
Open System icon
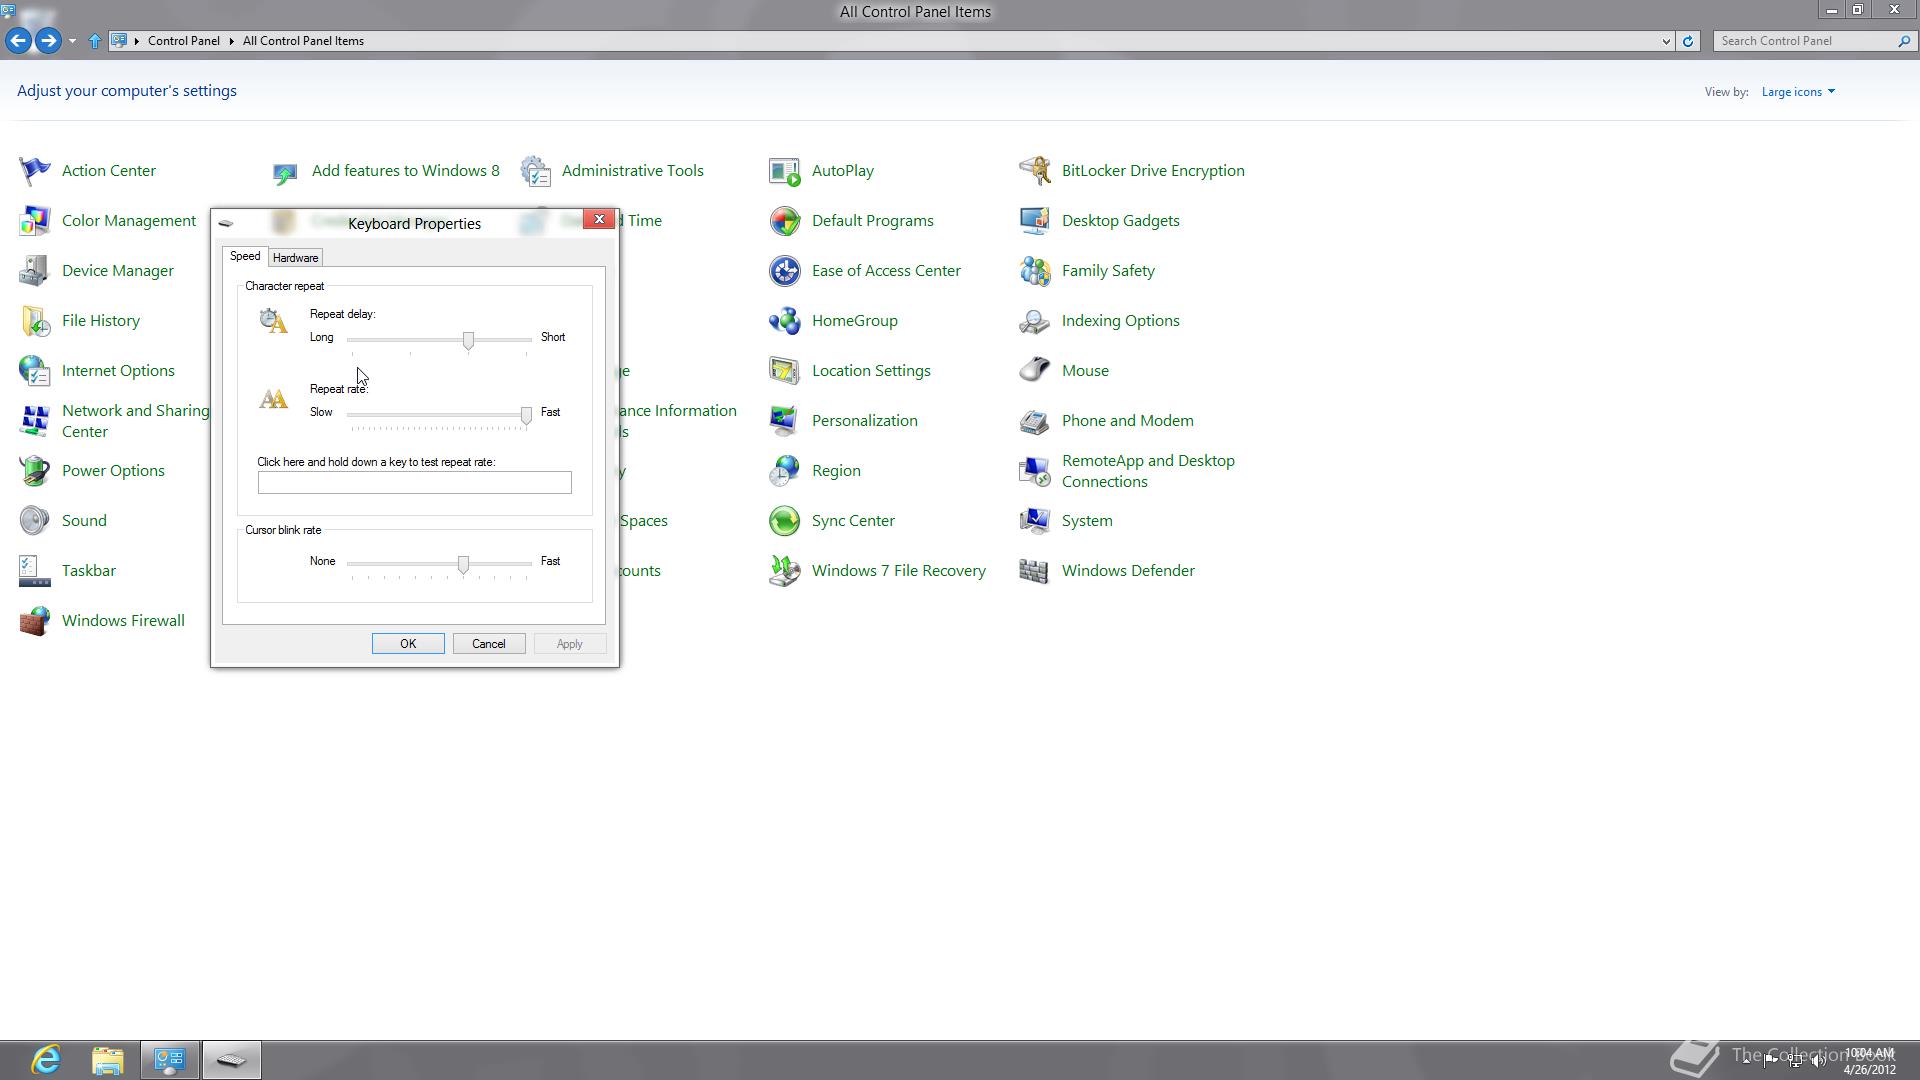1035,521
